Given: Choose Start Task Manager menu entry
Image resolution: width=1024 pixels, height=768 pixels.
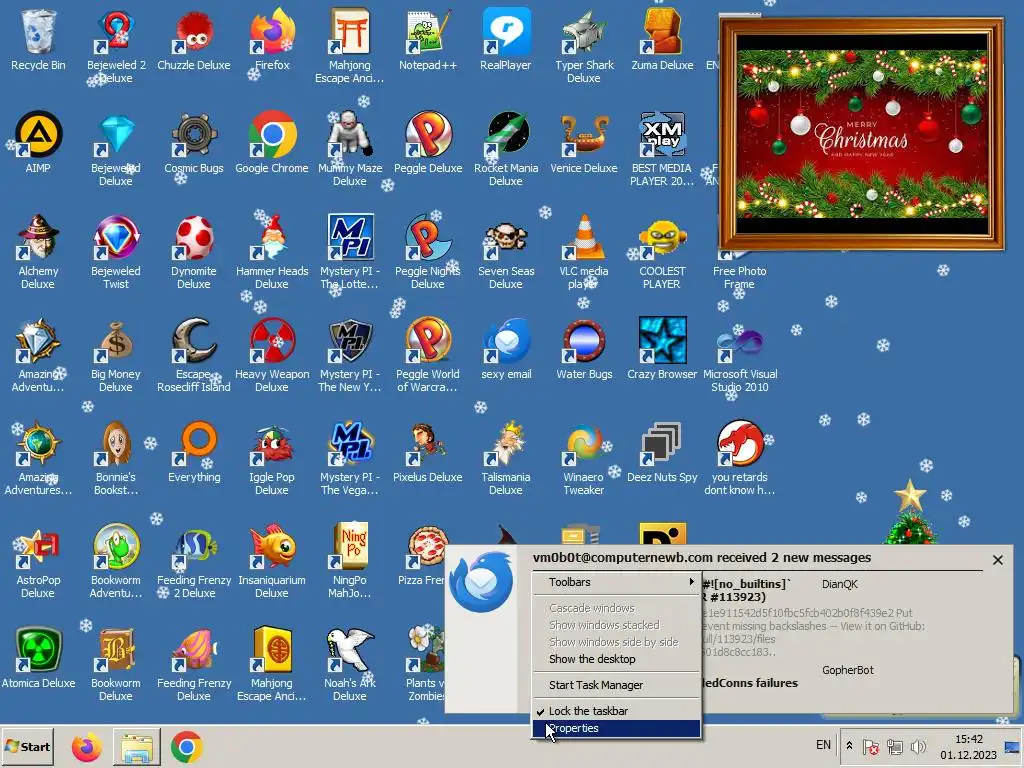Looking at the screenshot, I should click(616, 684).
